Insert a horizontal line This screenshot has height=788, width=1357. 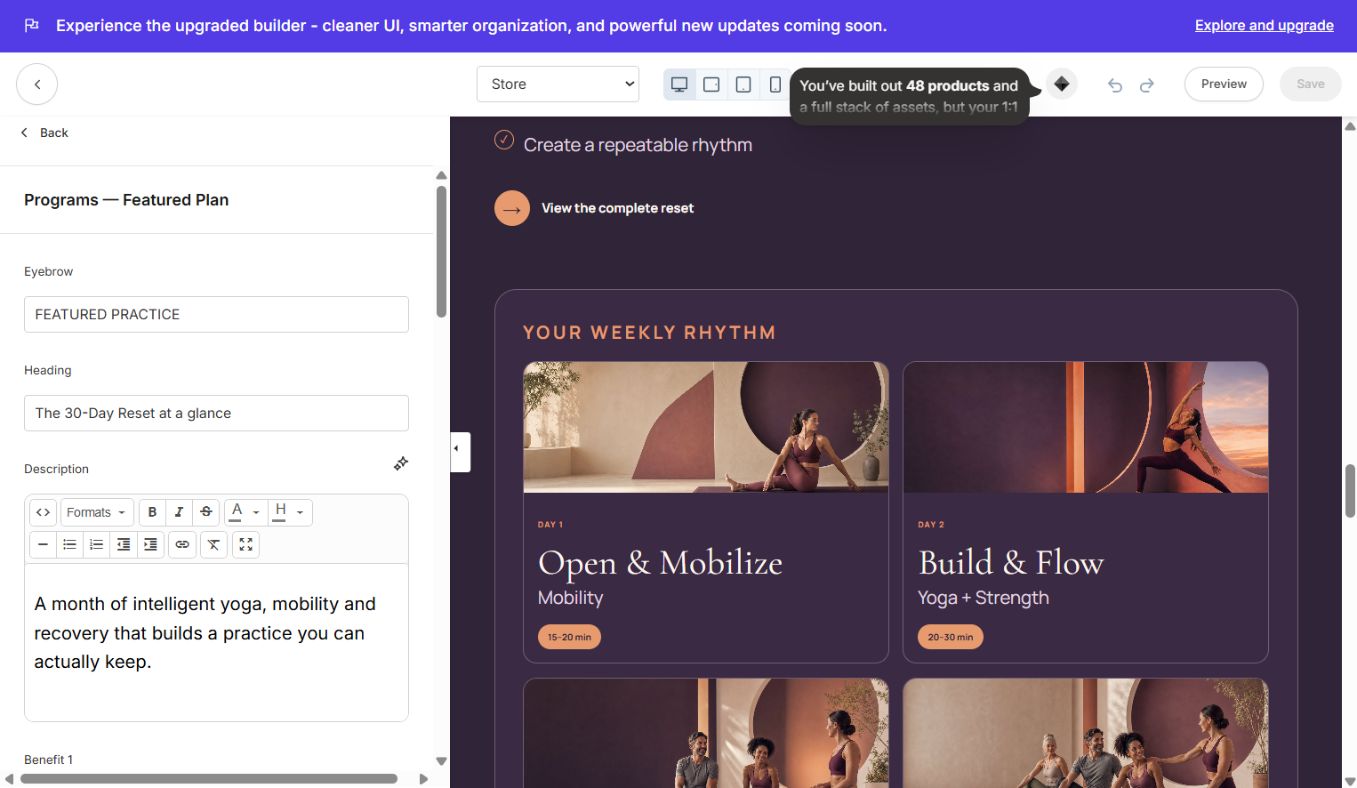(x=43, y=545)
